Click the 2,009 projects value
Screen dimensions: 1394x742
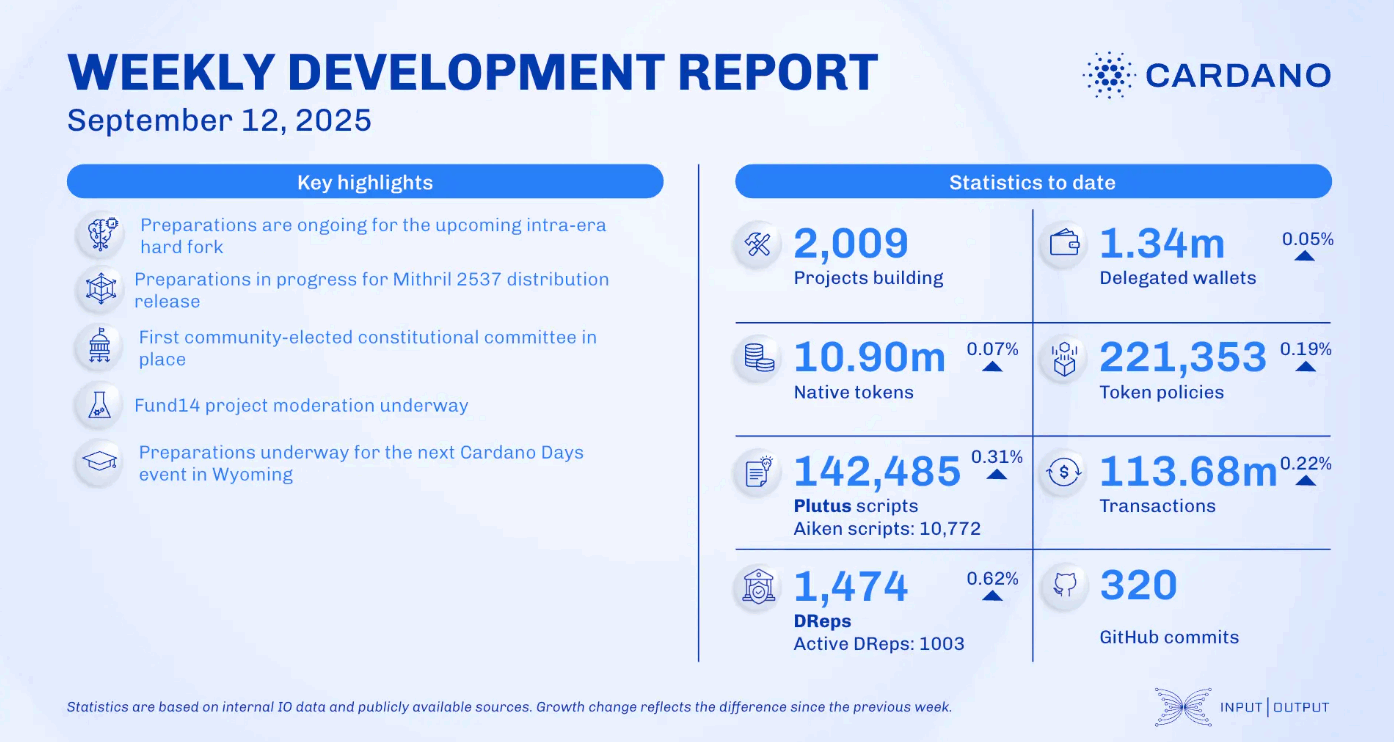coord(851,244)
